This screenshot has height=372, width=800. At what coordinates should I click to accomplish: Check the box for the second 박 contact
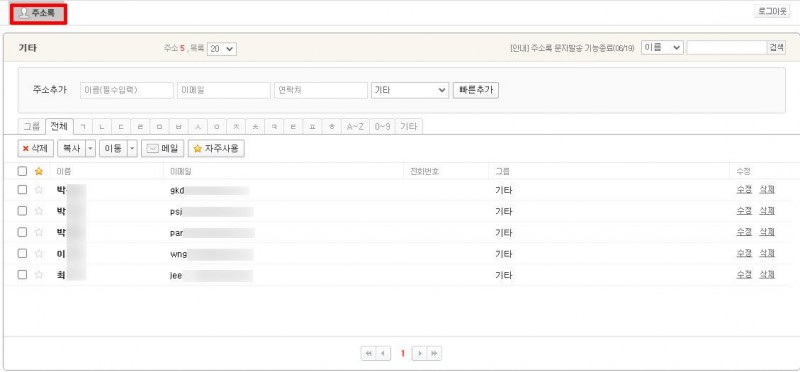point(22,211)
